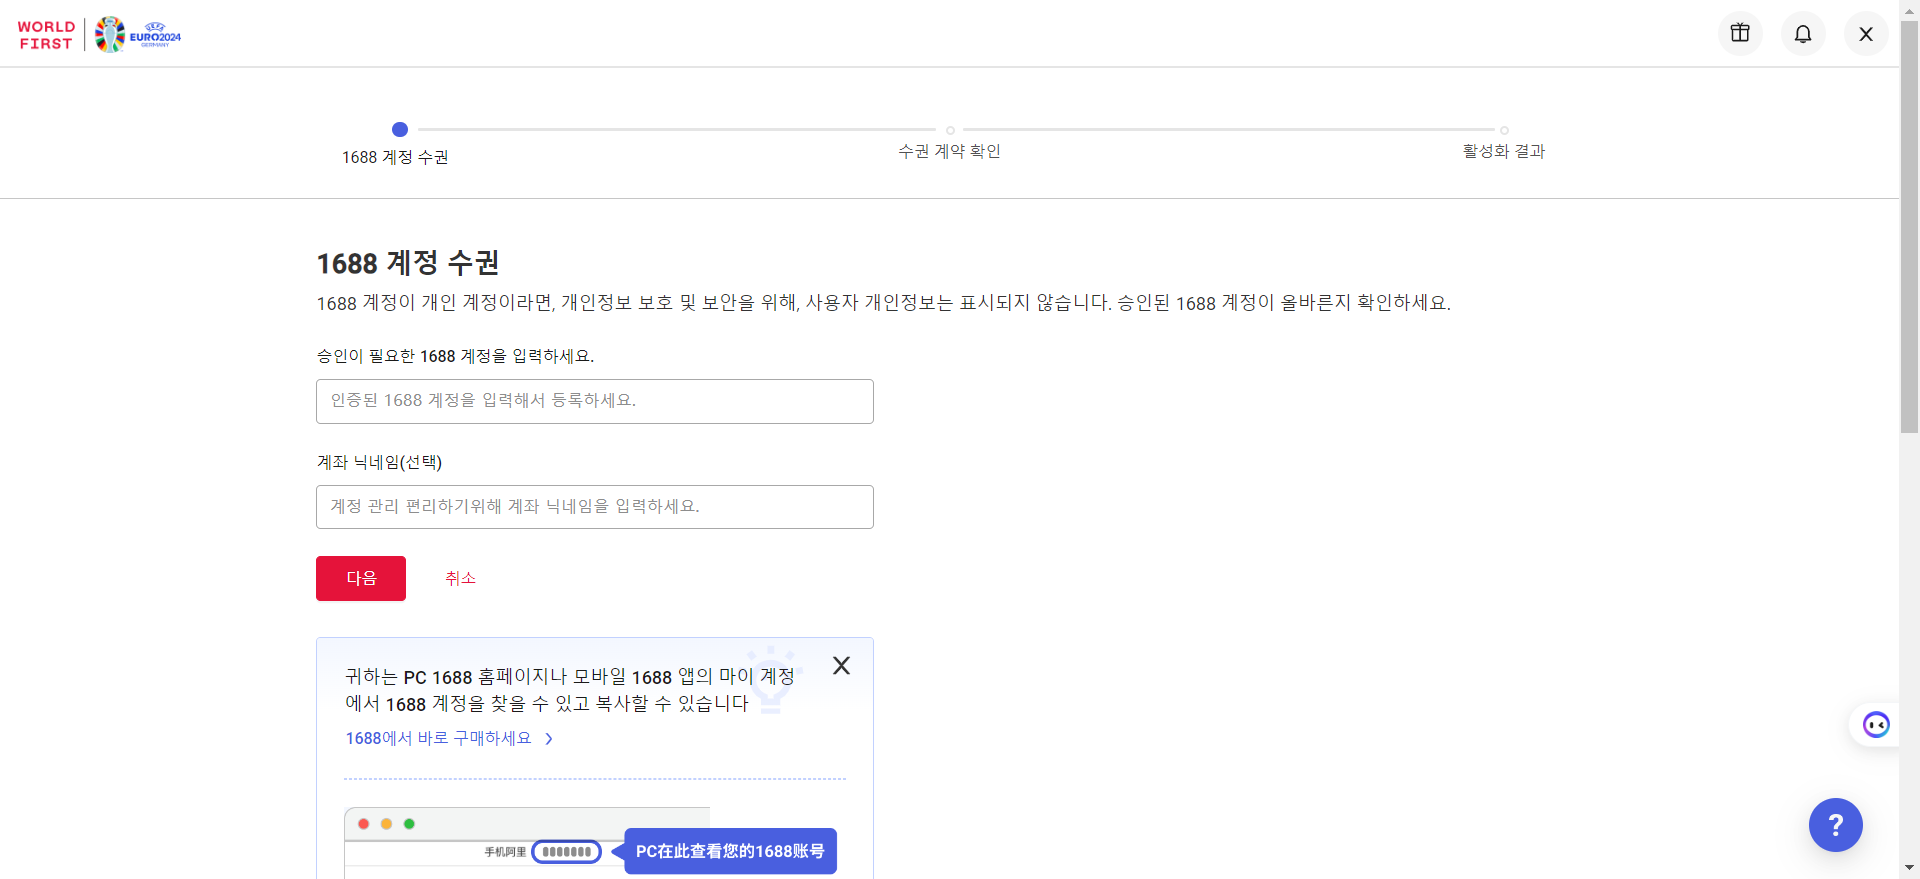Click the red 다음 button

coord(361,578)
